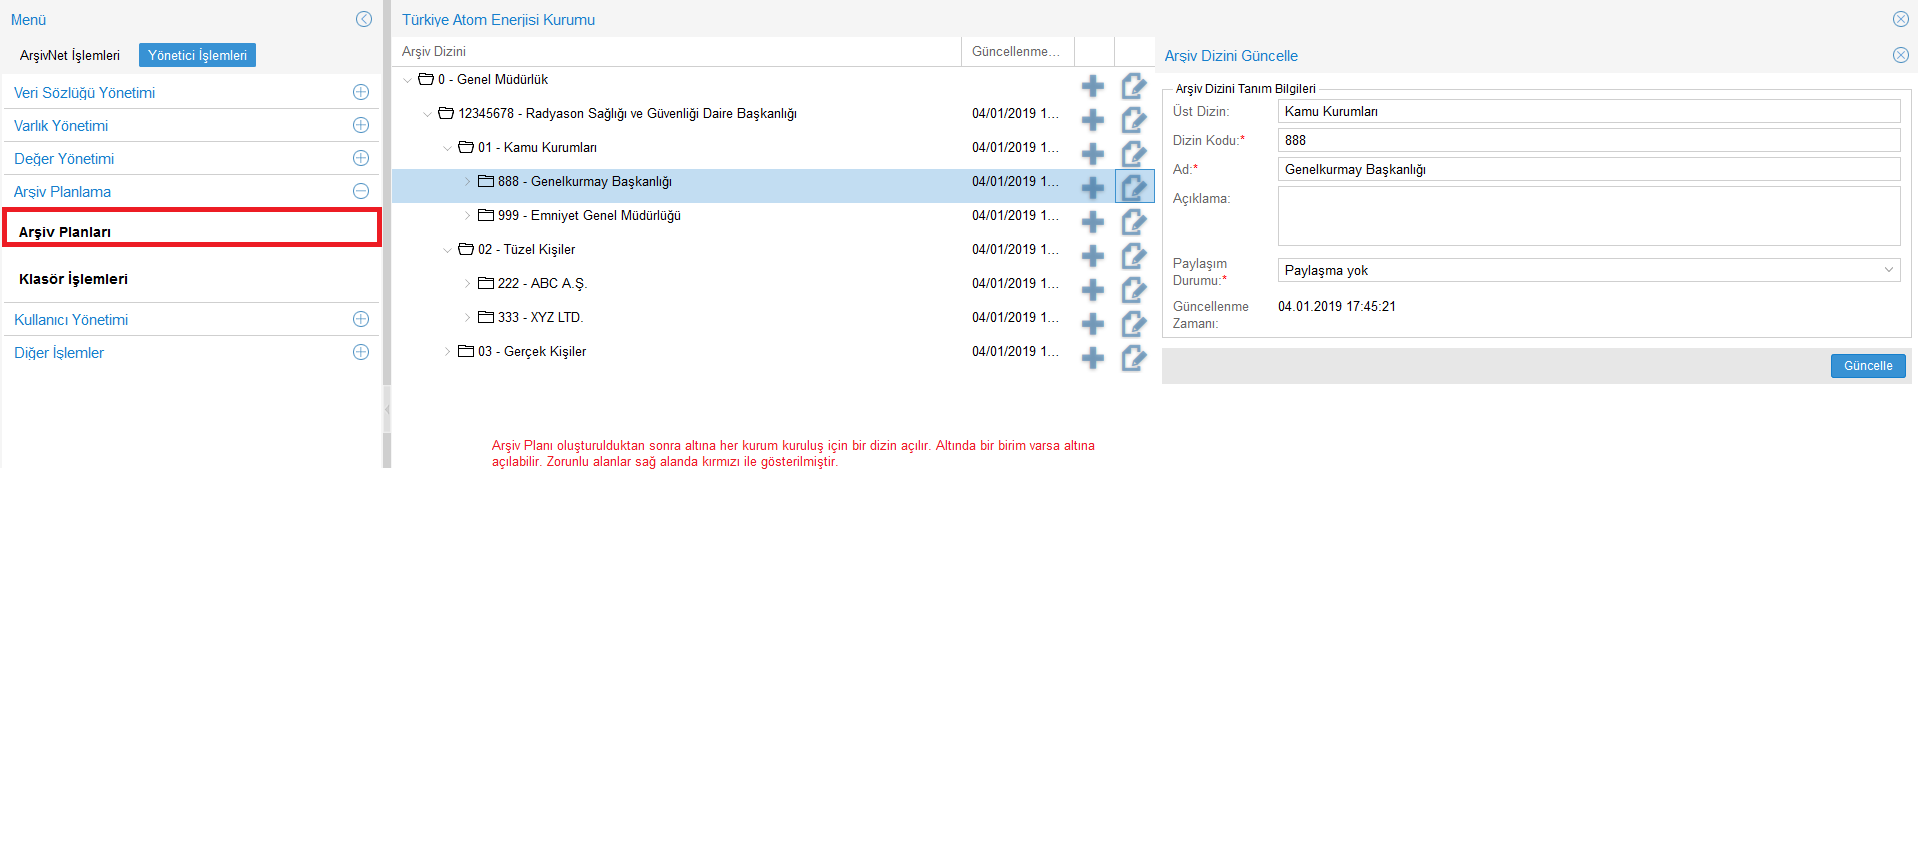The width and height of the screenshot is (1926, 868).
Task: Expand the 03 - Gerçek Kişiler folder
Action: coord(447,352)
